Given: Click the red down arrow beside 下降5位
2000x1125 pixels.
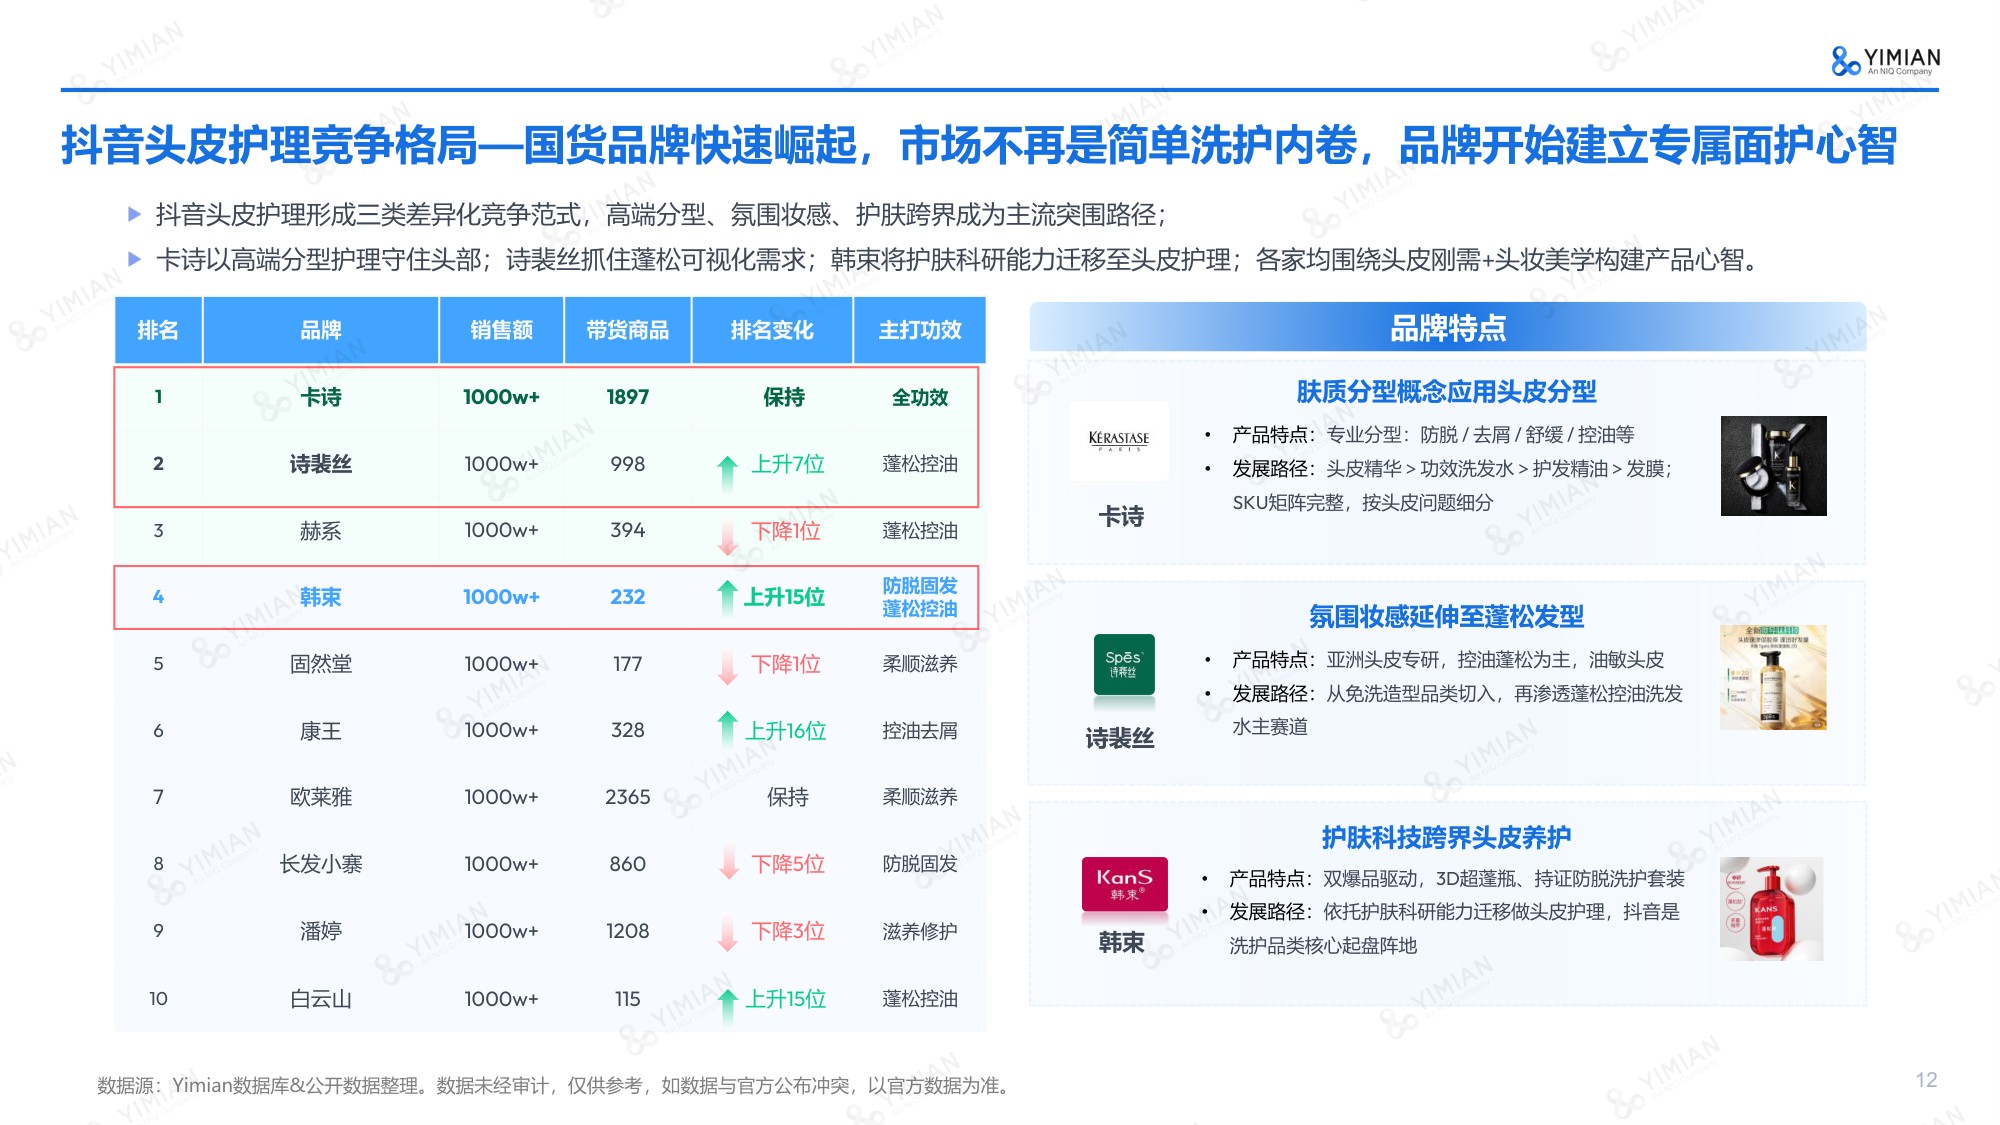Looking at the screenshot, I should click(x=729, y=863).
